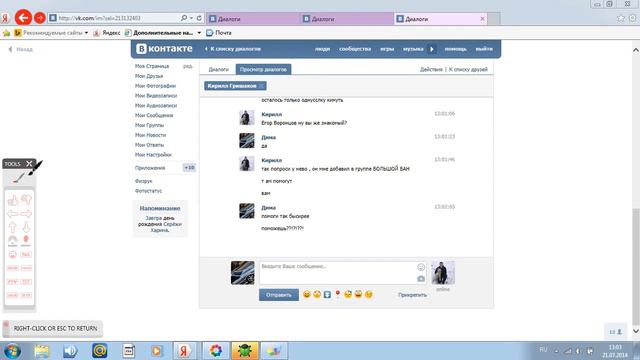Open the emoji picker smiley in message box
This screenshot has height=360, width=640.
click(421, 267)
